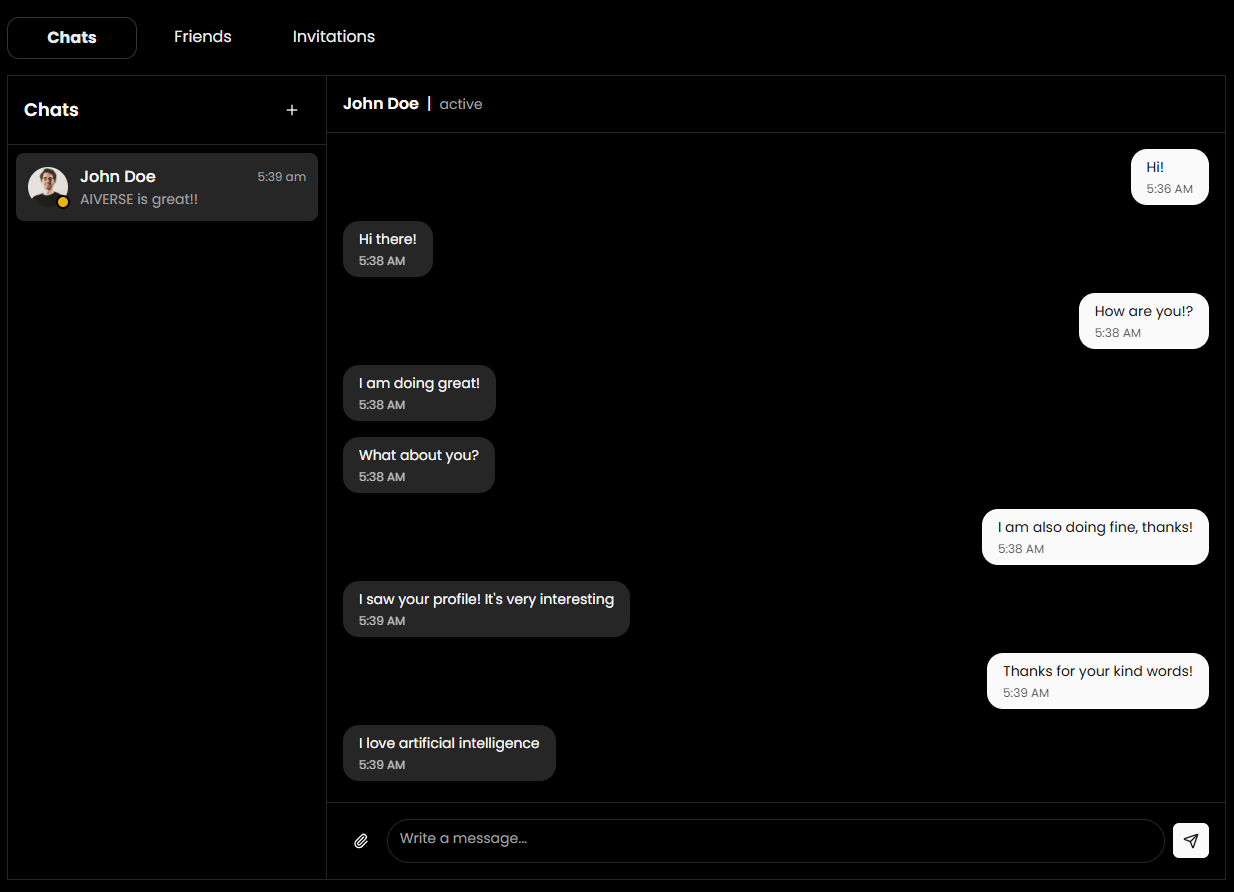The image size is (1234, 892).
Task: Attach a file using the paperclip icon
Action: [x=361, y=840]
